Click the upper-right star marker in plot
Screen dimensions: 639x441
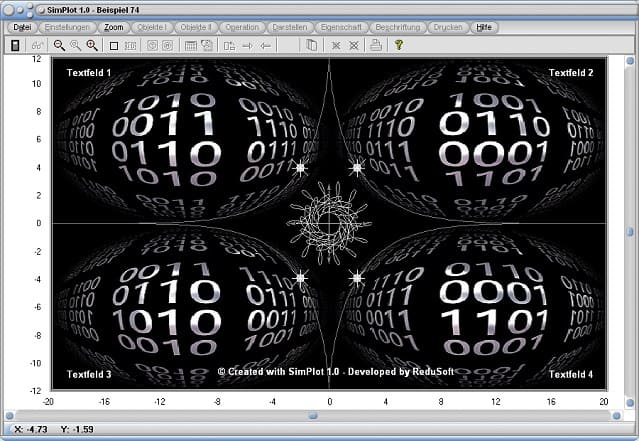pyautogui.click(x=357, y=167)
